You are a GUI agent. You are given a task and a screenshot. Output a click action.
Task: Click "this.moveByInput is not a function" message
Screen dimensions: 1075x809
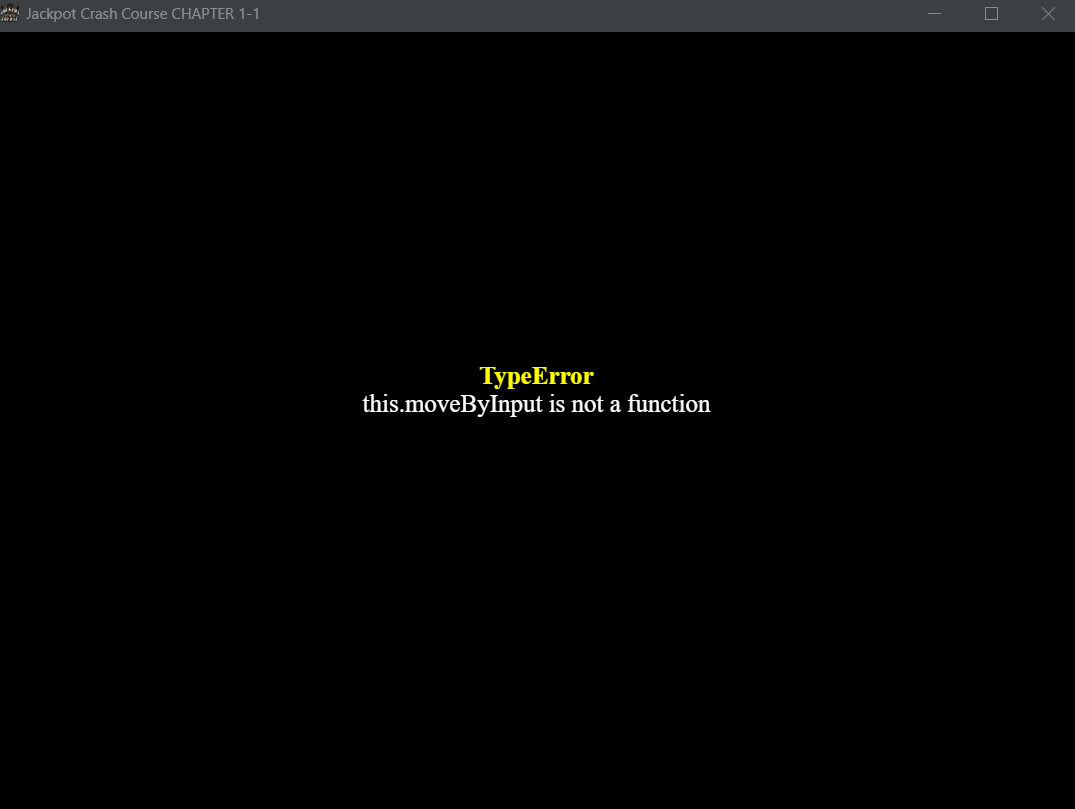pyautogui.click(x=536, y=404)
